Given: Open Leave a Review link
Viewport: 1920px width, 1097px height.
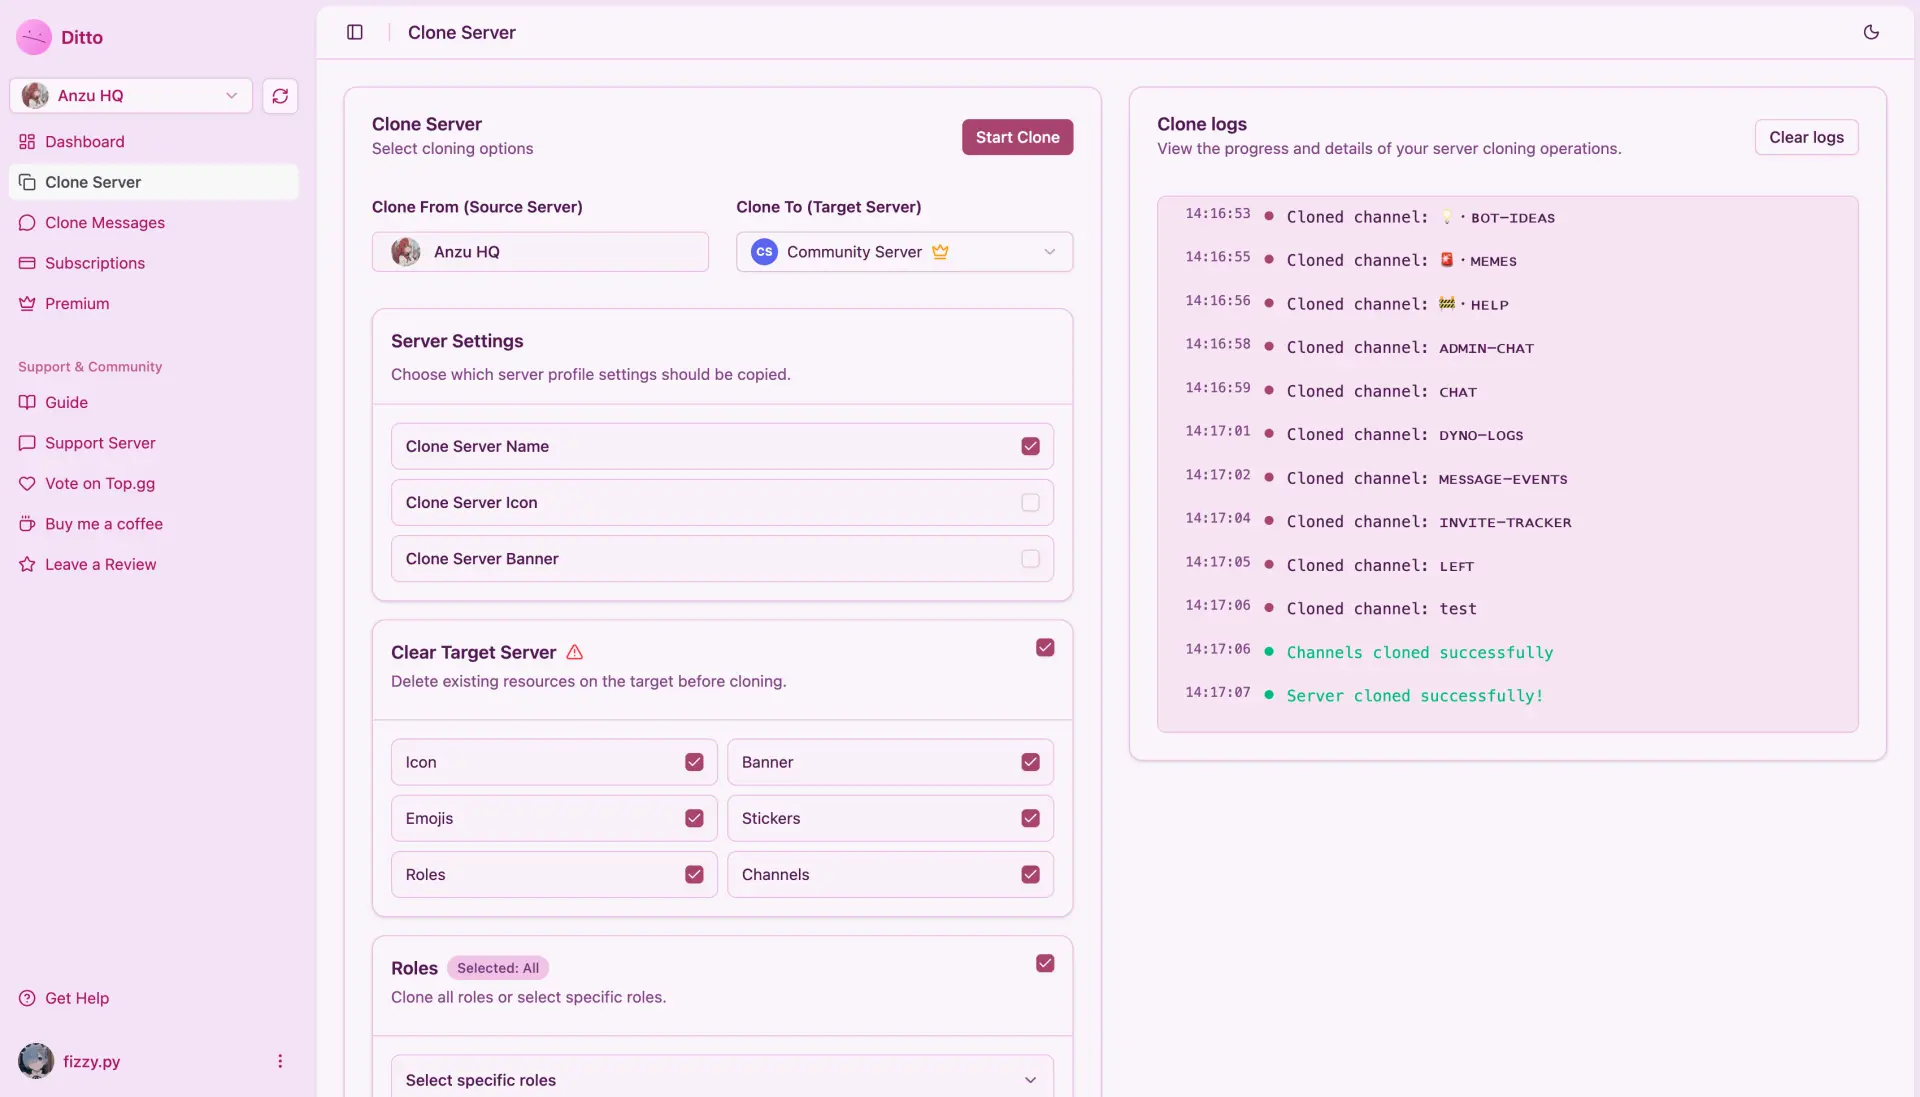Looking at the screenshot, I should tap(154, 564).
